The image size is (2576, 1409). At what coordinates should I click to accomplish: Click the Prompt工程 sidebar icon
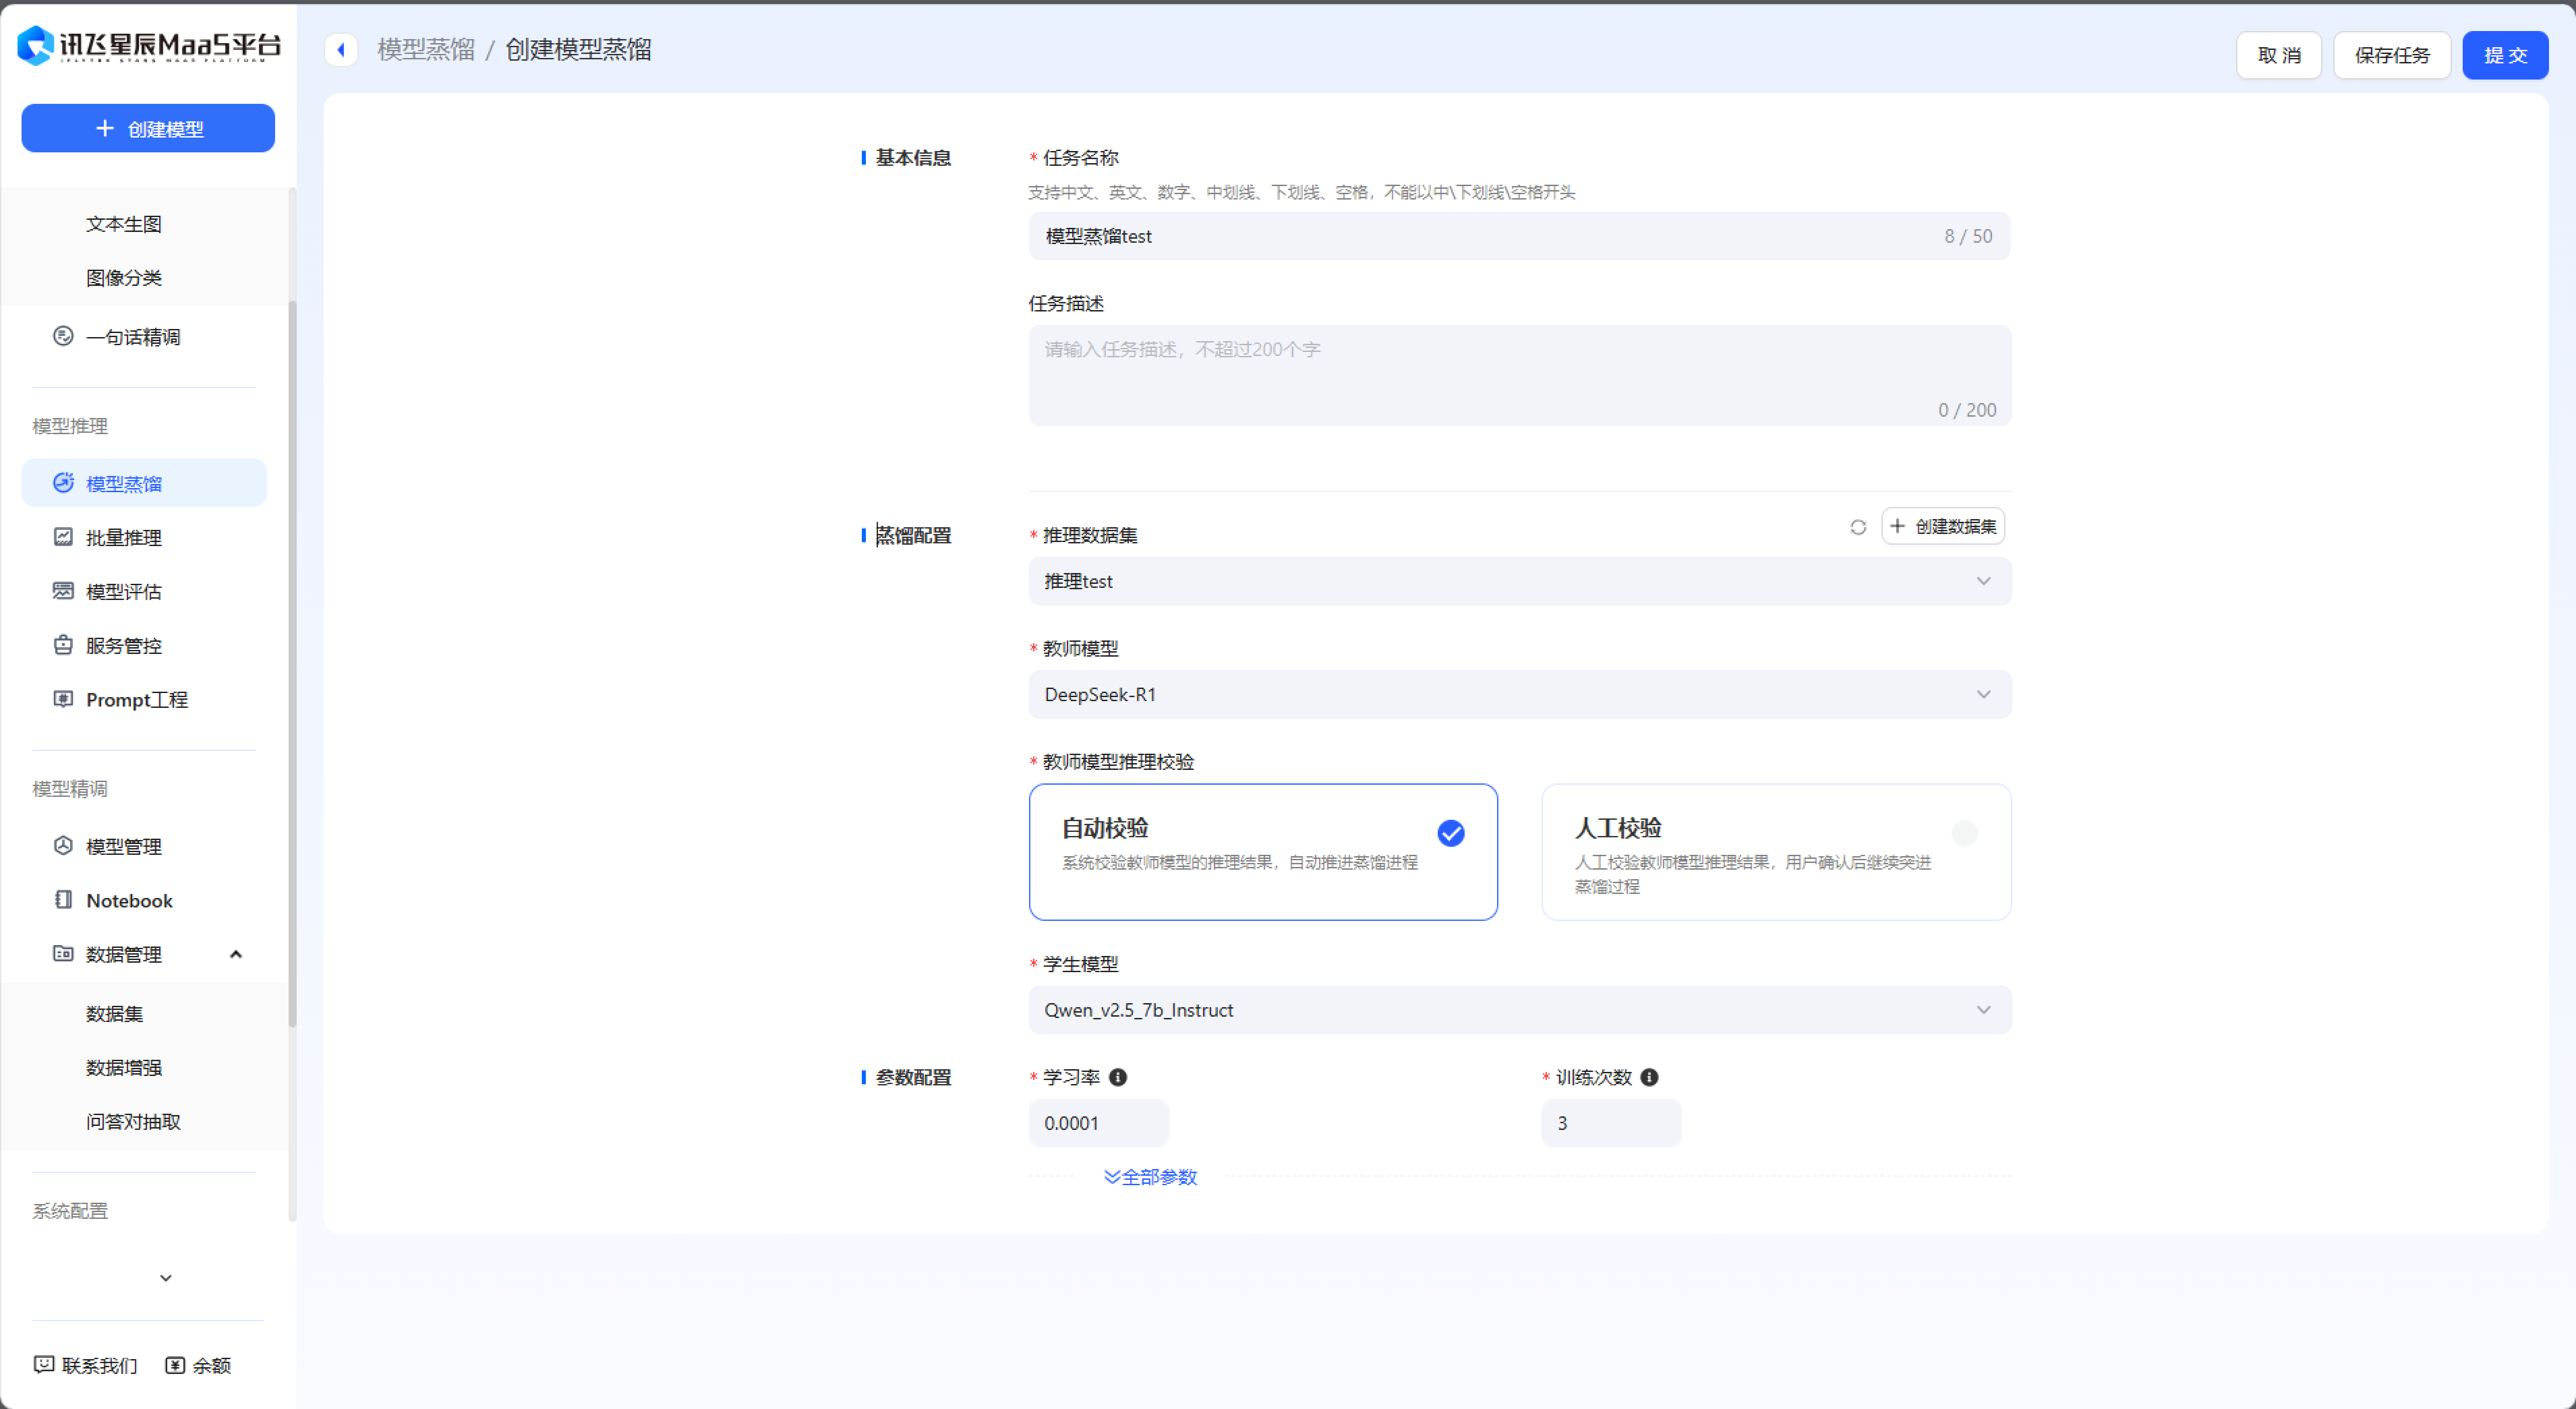[63, 699]
